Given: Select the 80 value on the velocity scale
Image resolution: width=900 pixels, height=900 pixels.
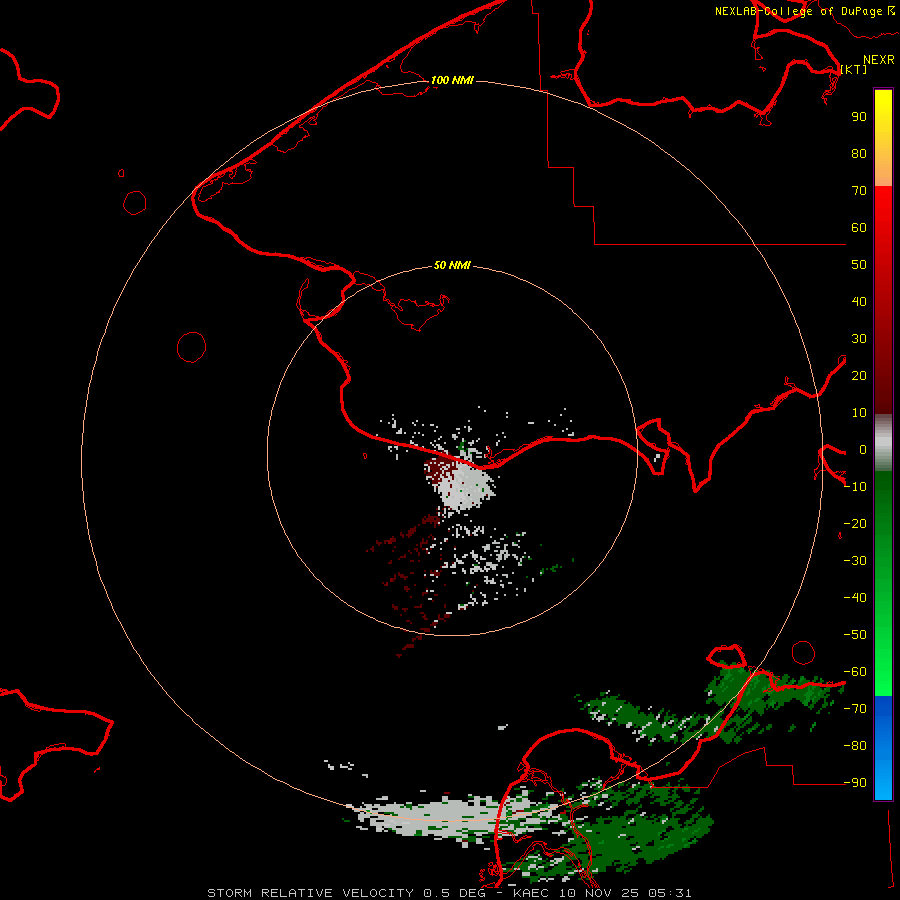Looking at the screenshot, I should click(859, 154).
